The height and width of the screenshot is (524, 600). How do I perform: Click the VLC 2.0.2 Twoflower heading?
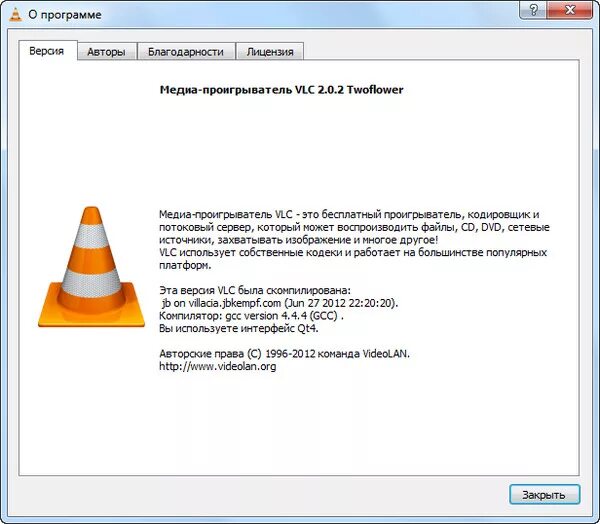click(281, 90)
